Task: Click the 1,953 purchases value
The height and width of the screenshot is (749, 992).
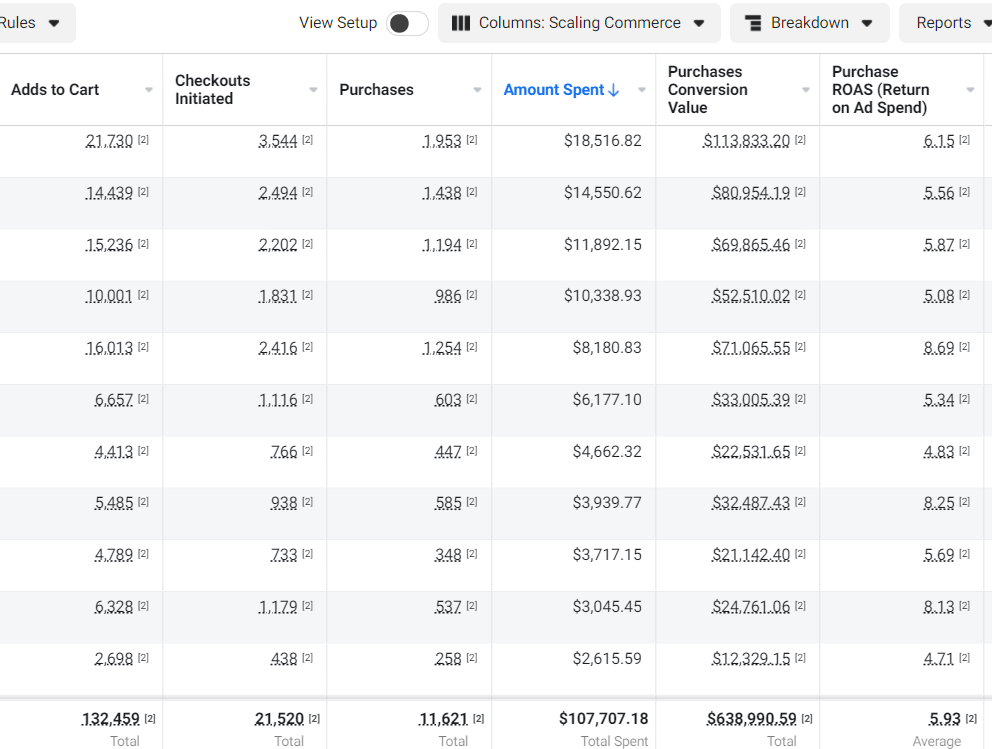Action: pos(442,141)
